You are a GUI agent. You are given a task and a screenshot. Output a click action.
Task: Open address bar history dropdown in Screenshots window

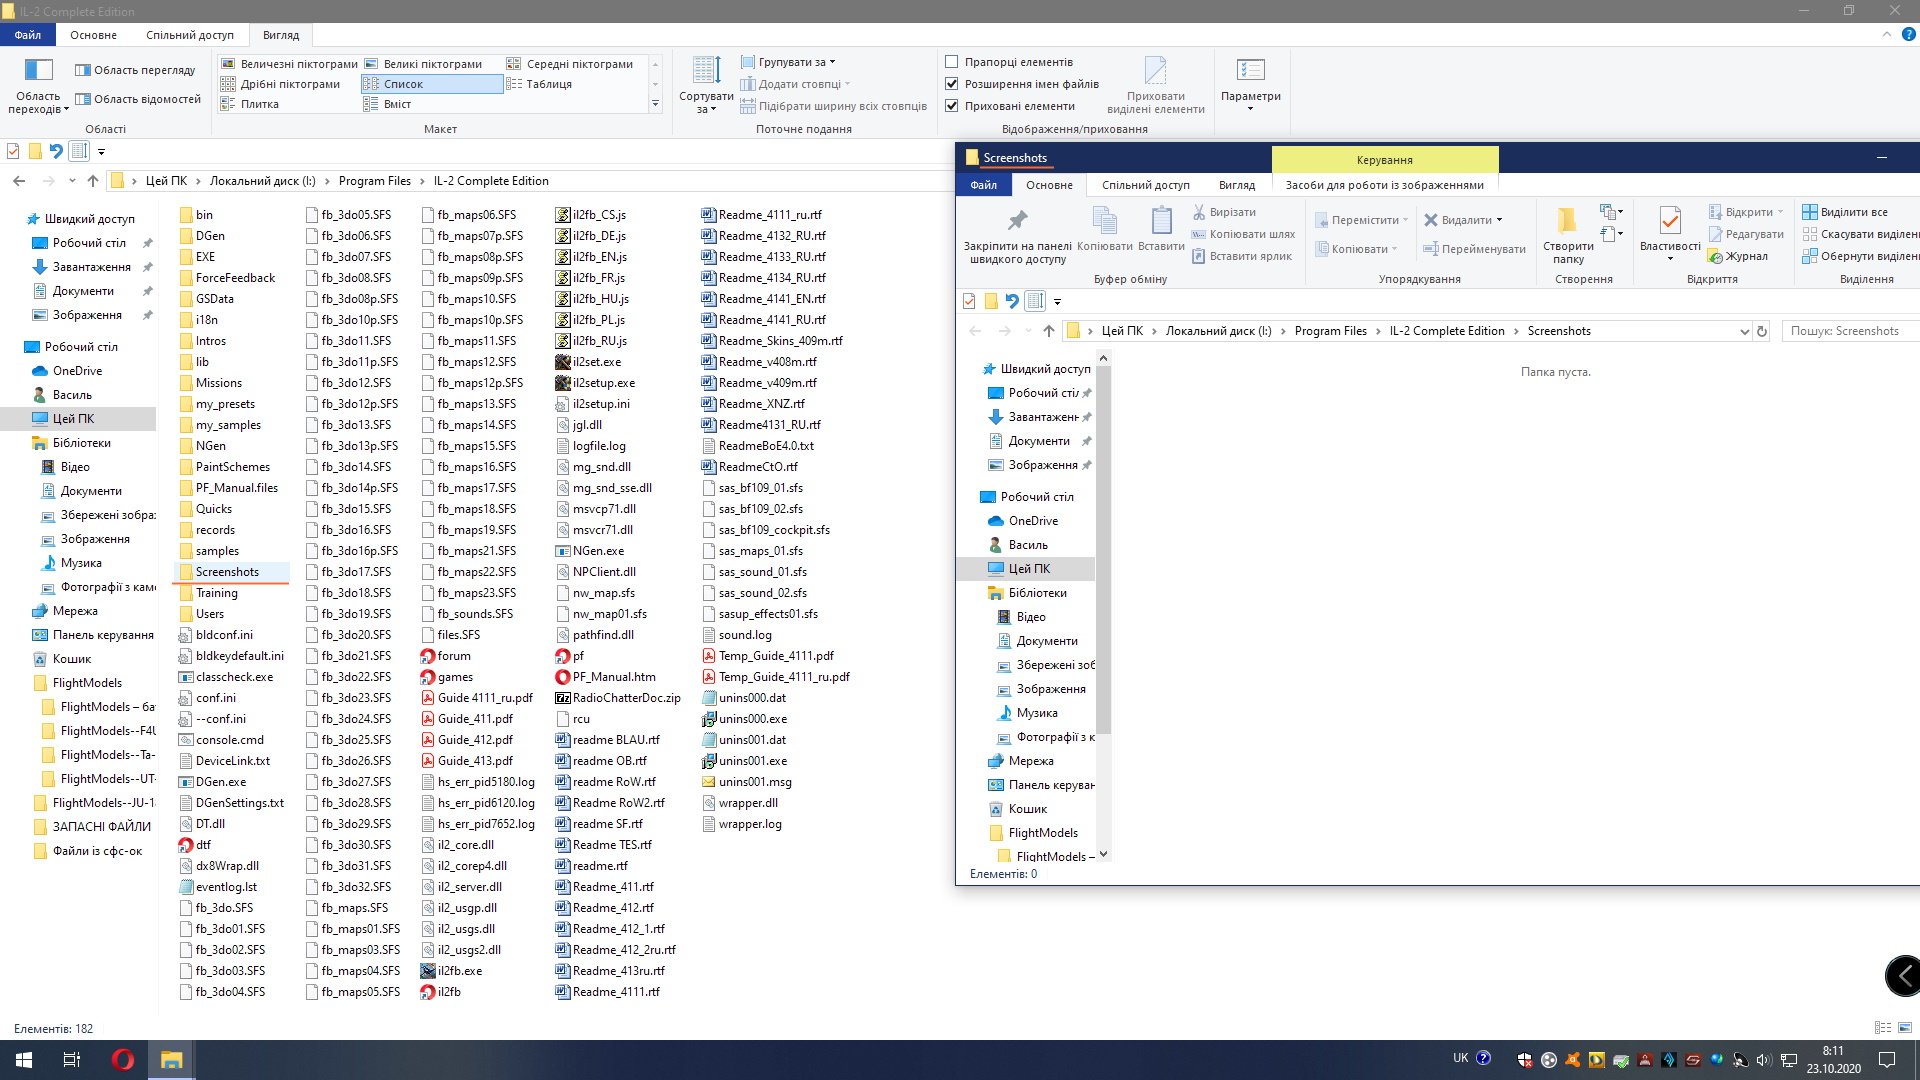coord(1744,331)
